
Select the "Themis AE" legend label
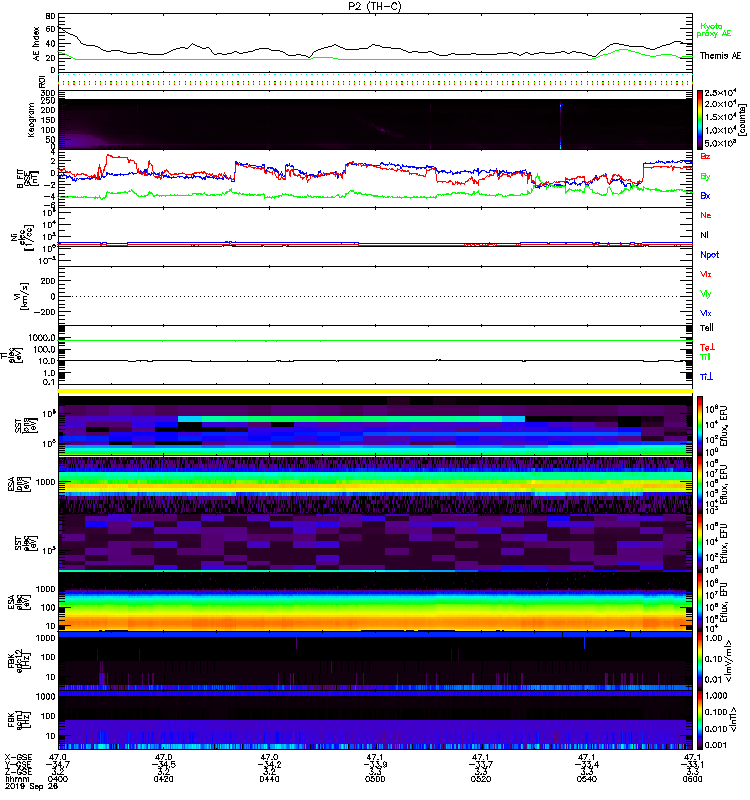pos(720,56)
